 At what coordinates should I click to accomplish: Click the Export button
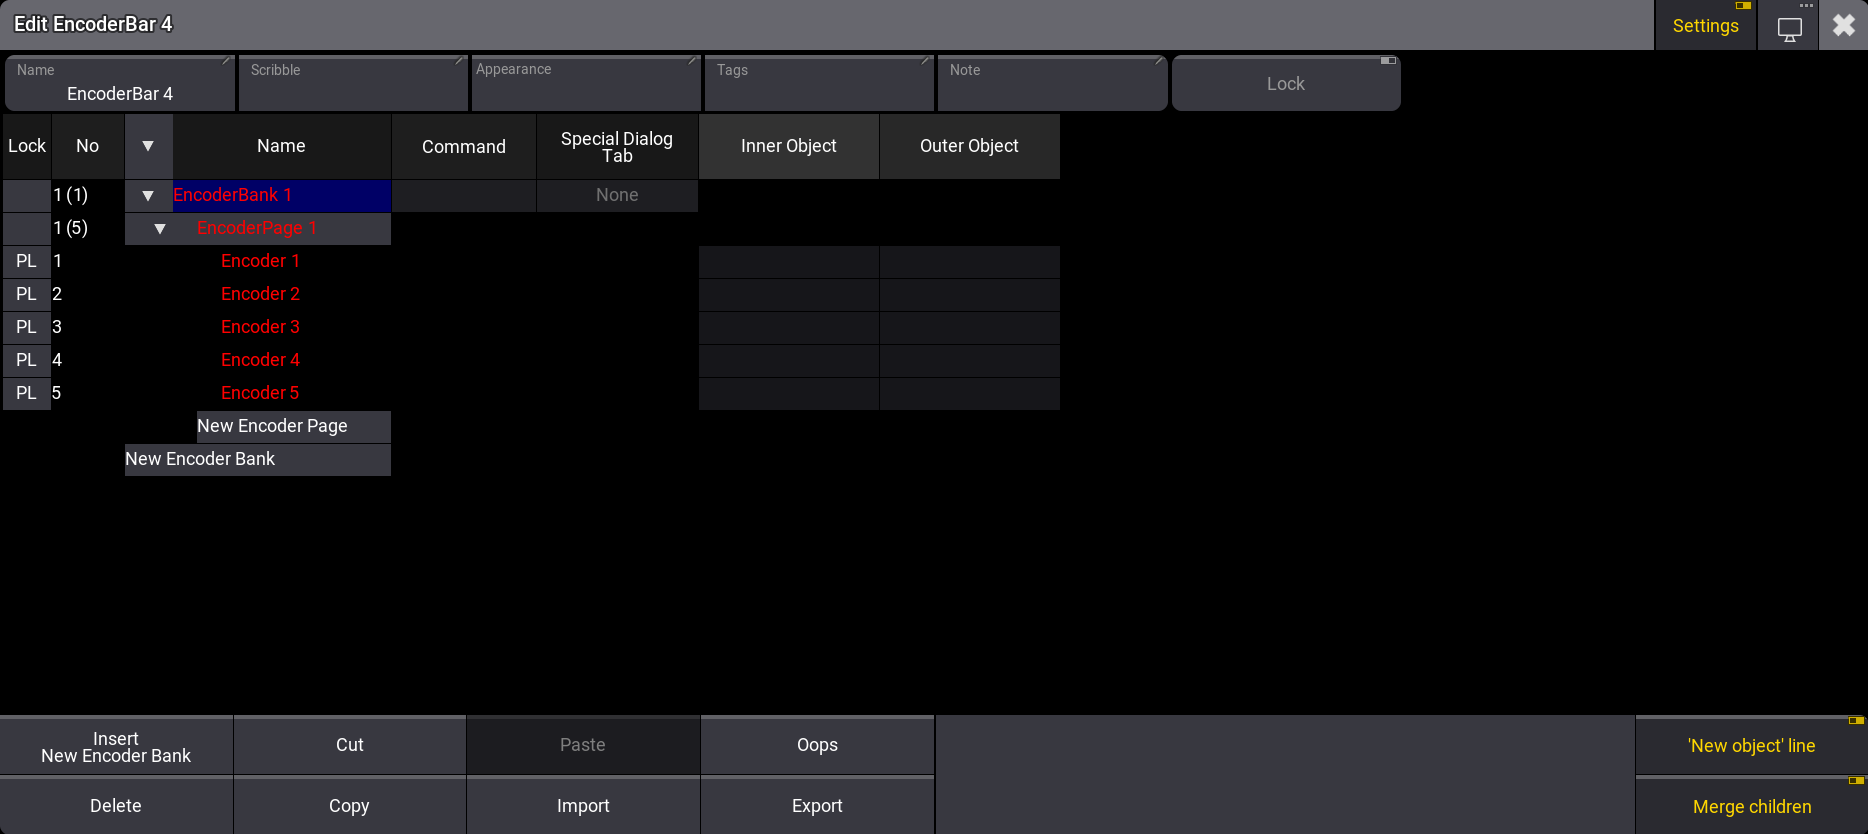tap(817, 806)
